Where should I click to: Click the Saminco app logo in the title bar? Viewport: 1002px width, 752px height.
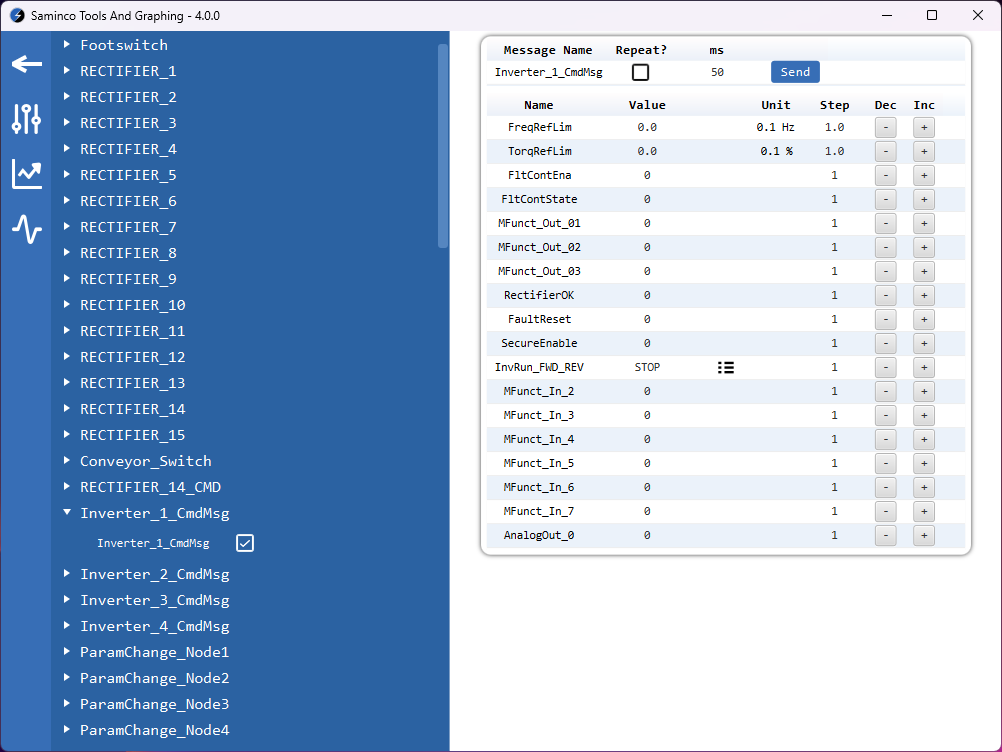click(x=17, y=15)
